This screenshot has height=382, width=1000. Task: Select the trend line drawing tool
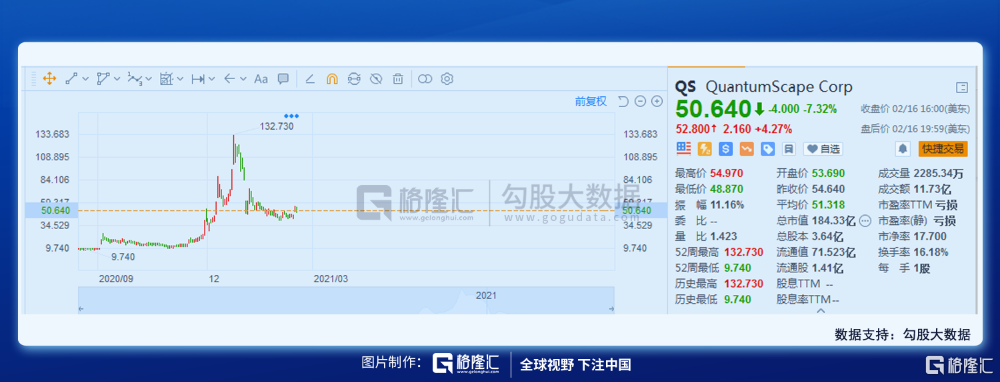tap(71, 79)
